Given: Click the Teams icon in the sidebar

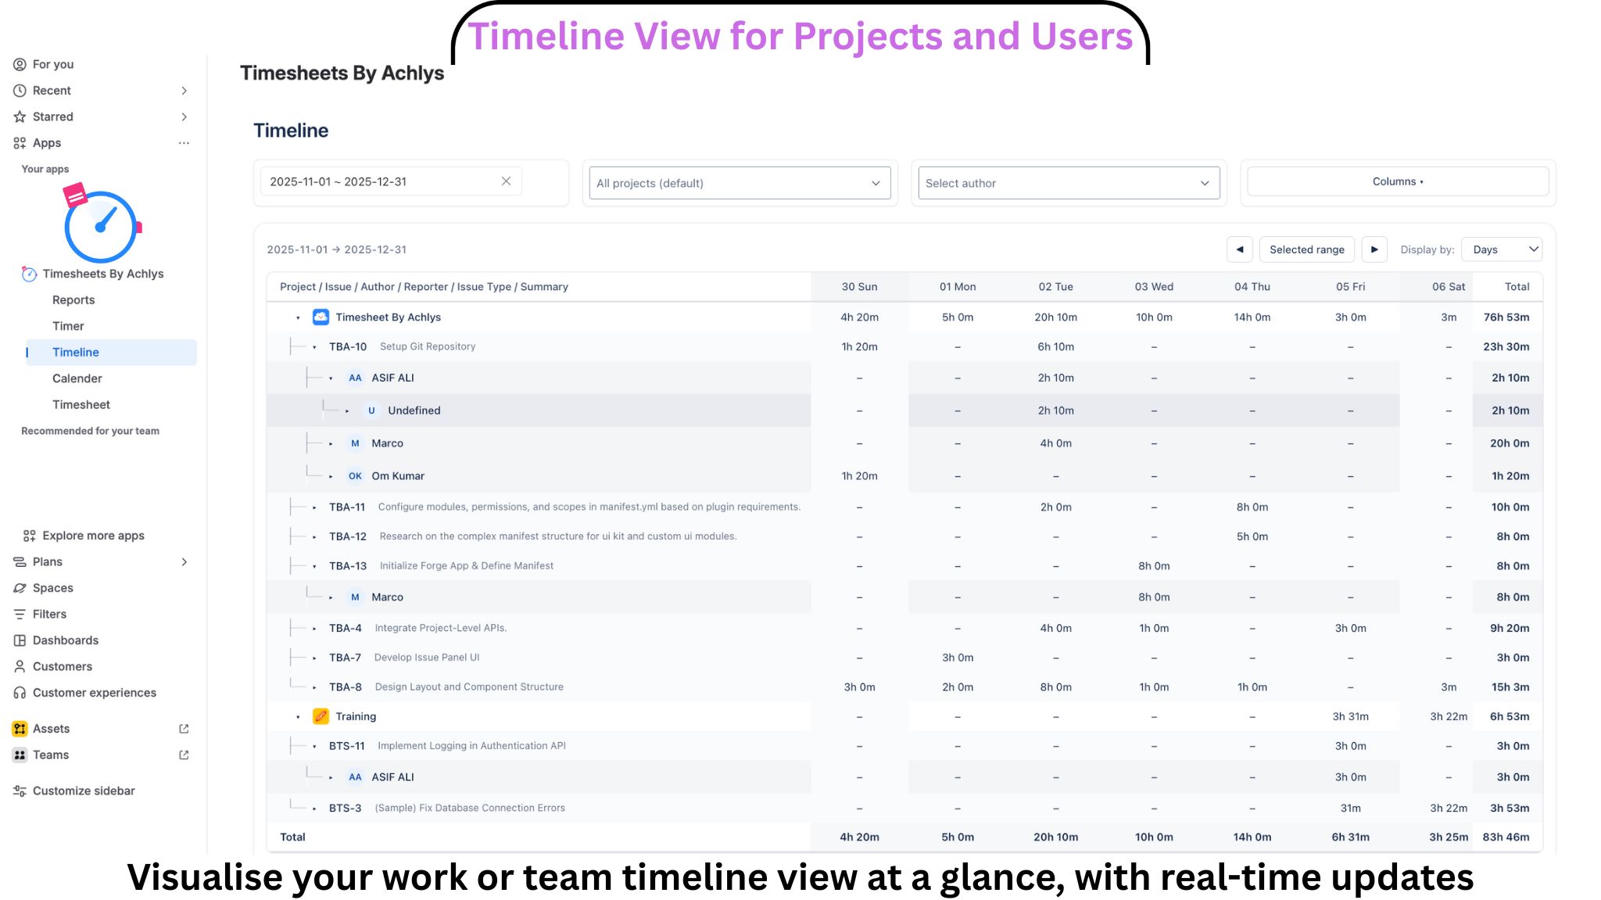Looking at the screenshot, I should tap(20, 754).
